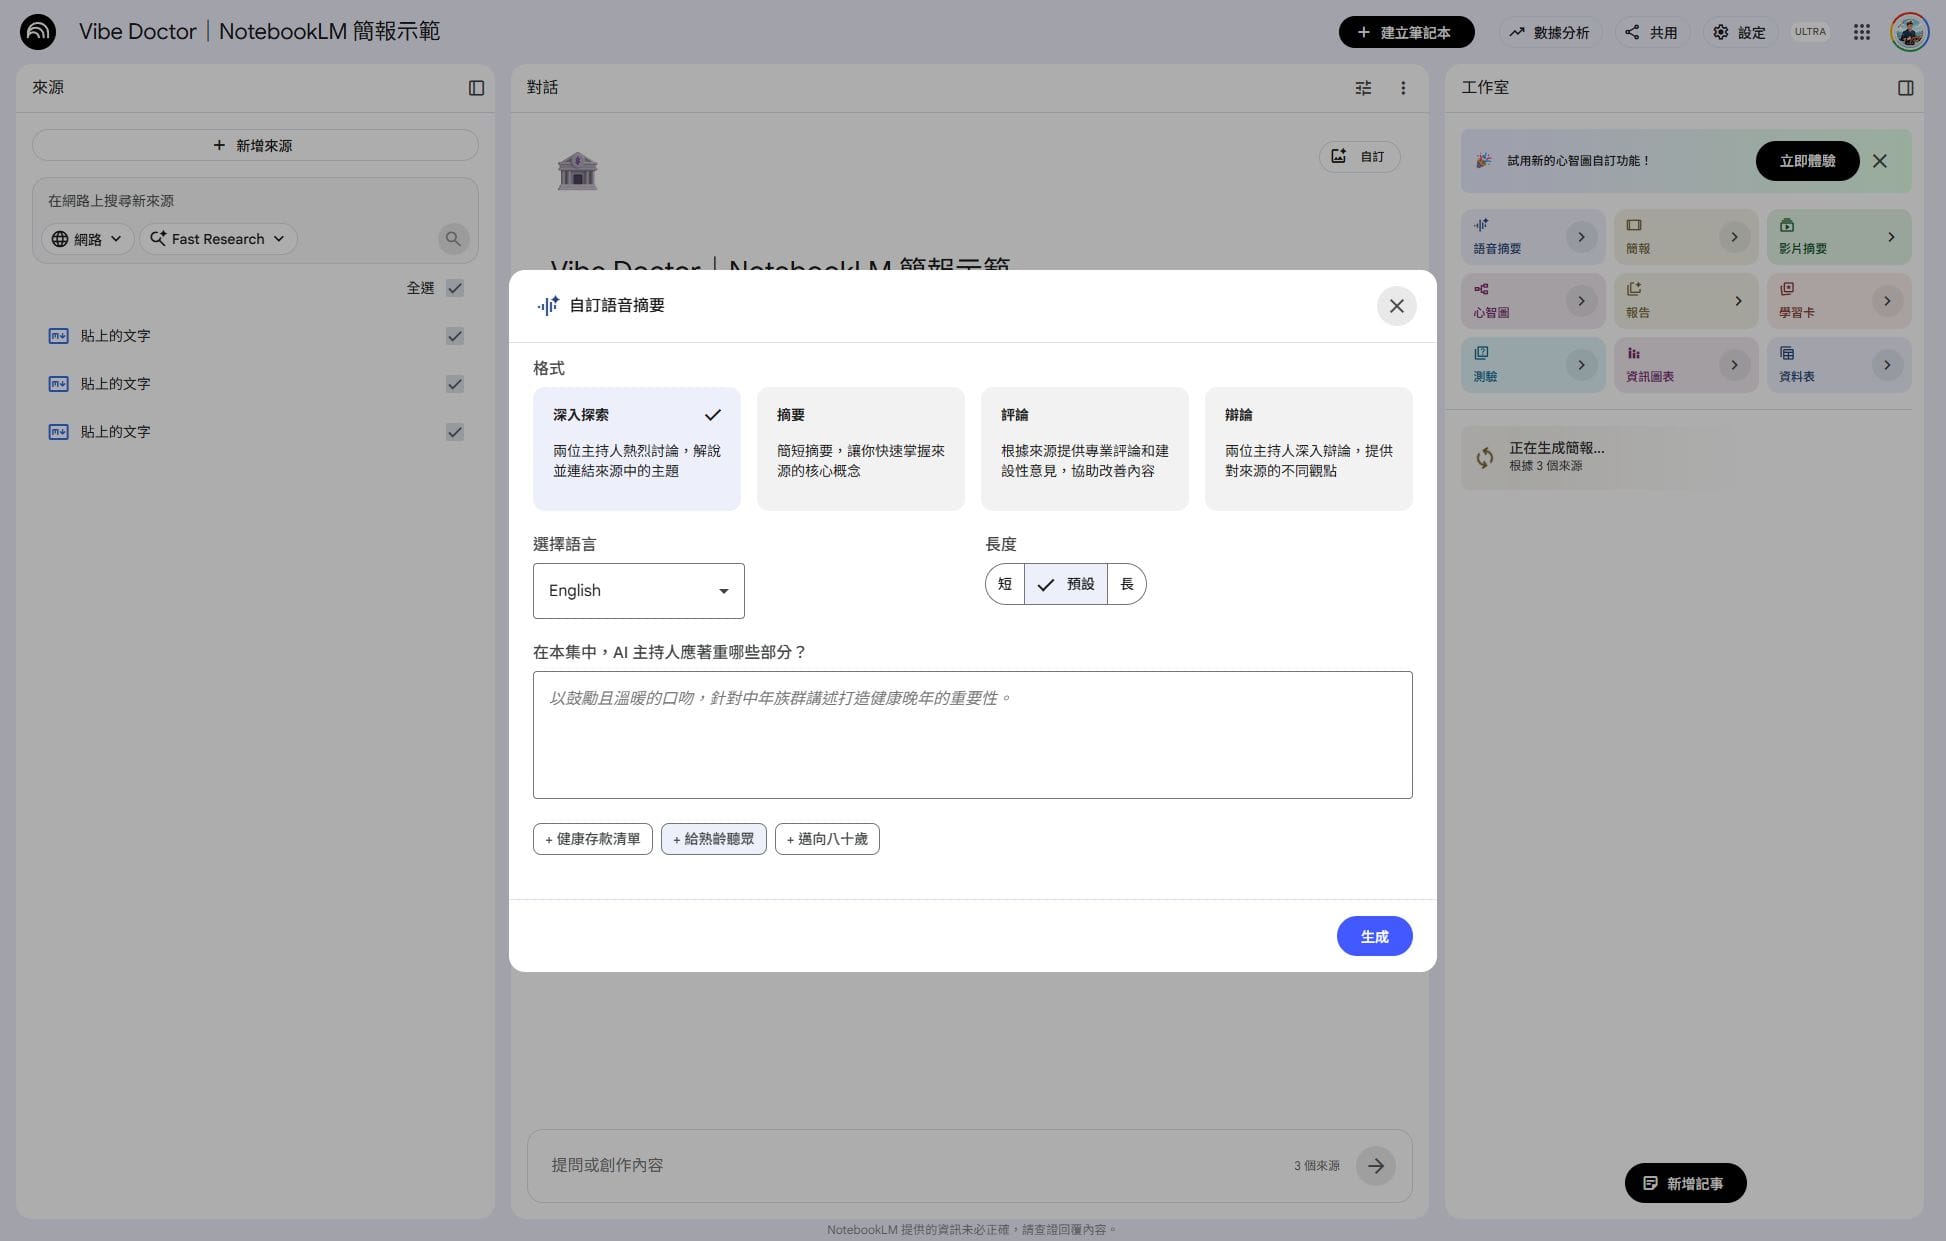The width and height of the screenshot is (1946, 1241).
Task: Dismiss the 心智圖自訂功能 promo banner
Action: [x=1880, y=161]
